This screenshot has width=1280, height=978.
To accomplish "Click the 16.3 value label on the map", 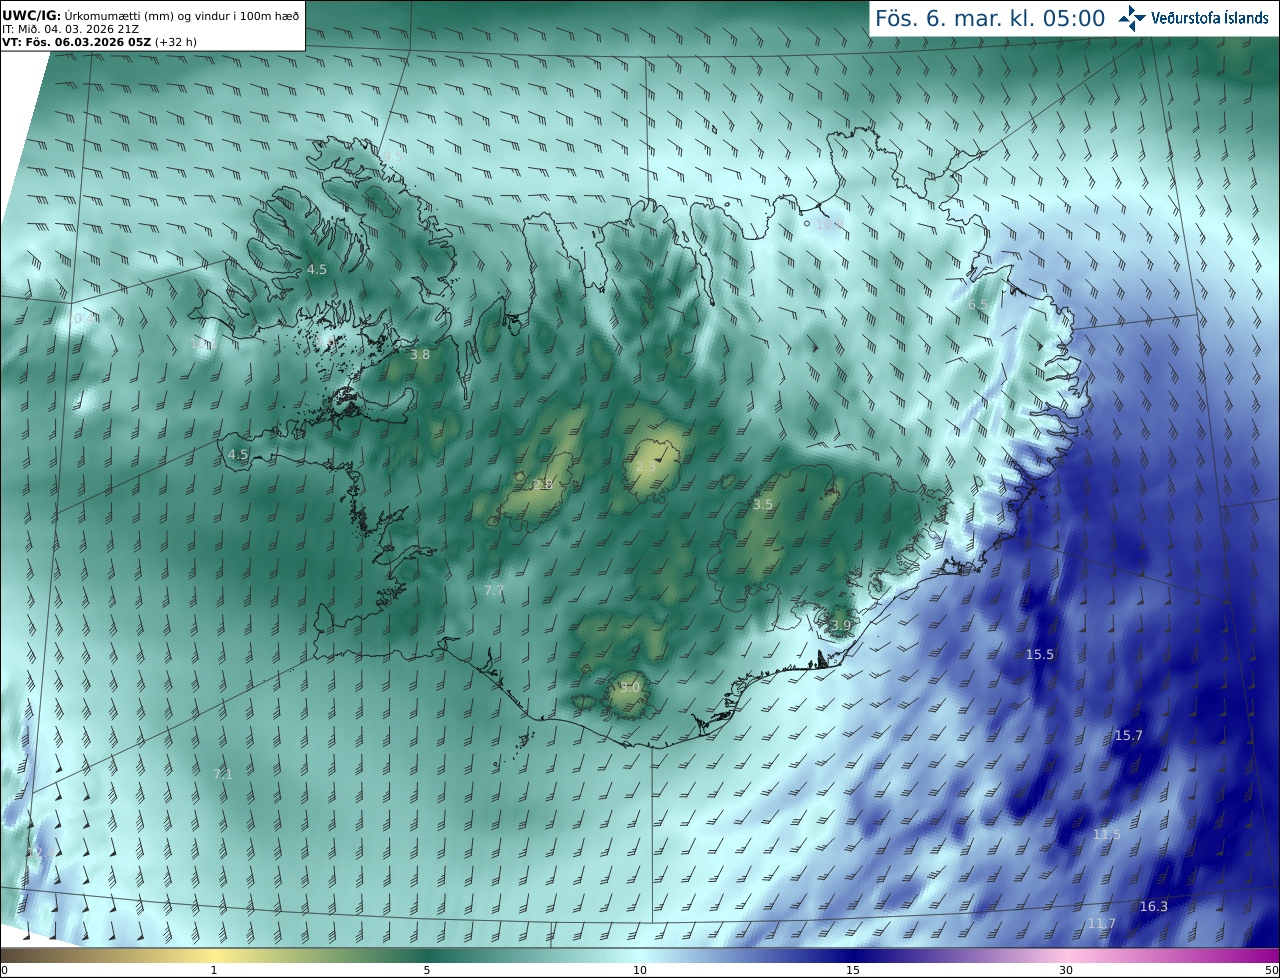I will click(1153, 906).
